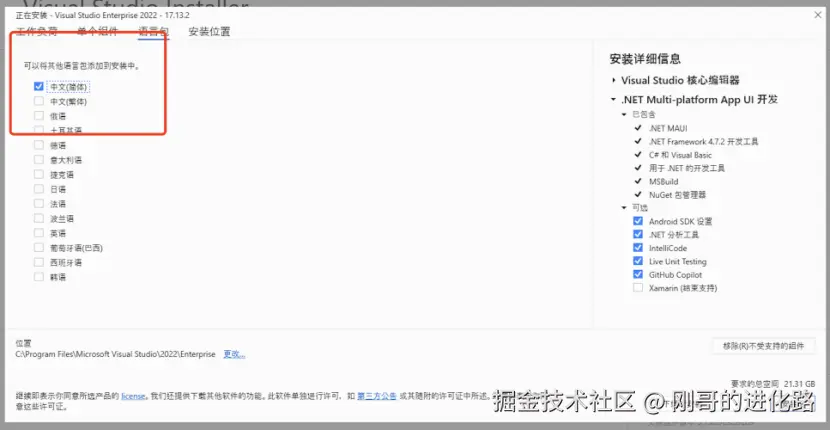Click the C# 和 Visual Basic item
Screen dimensions: 830x430
point(680,155)
